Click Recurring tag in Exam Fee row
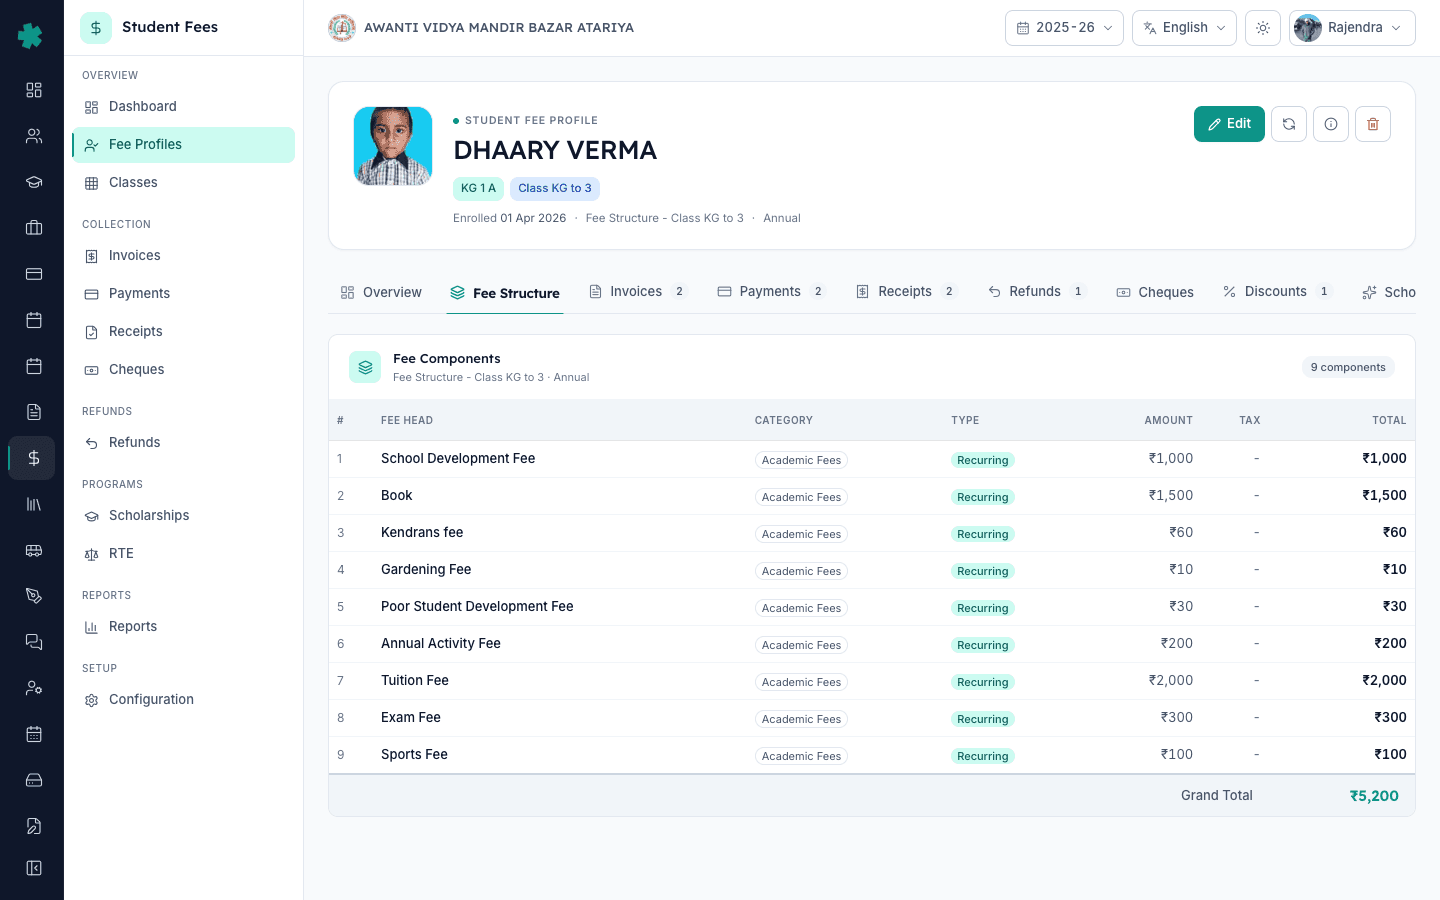1440x900 pixels. tap(982, 719)
